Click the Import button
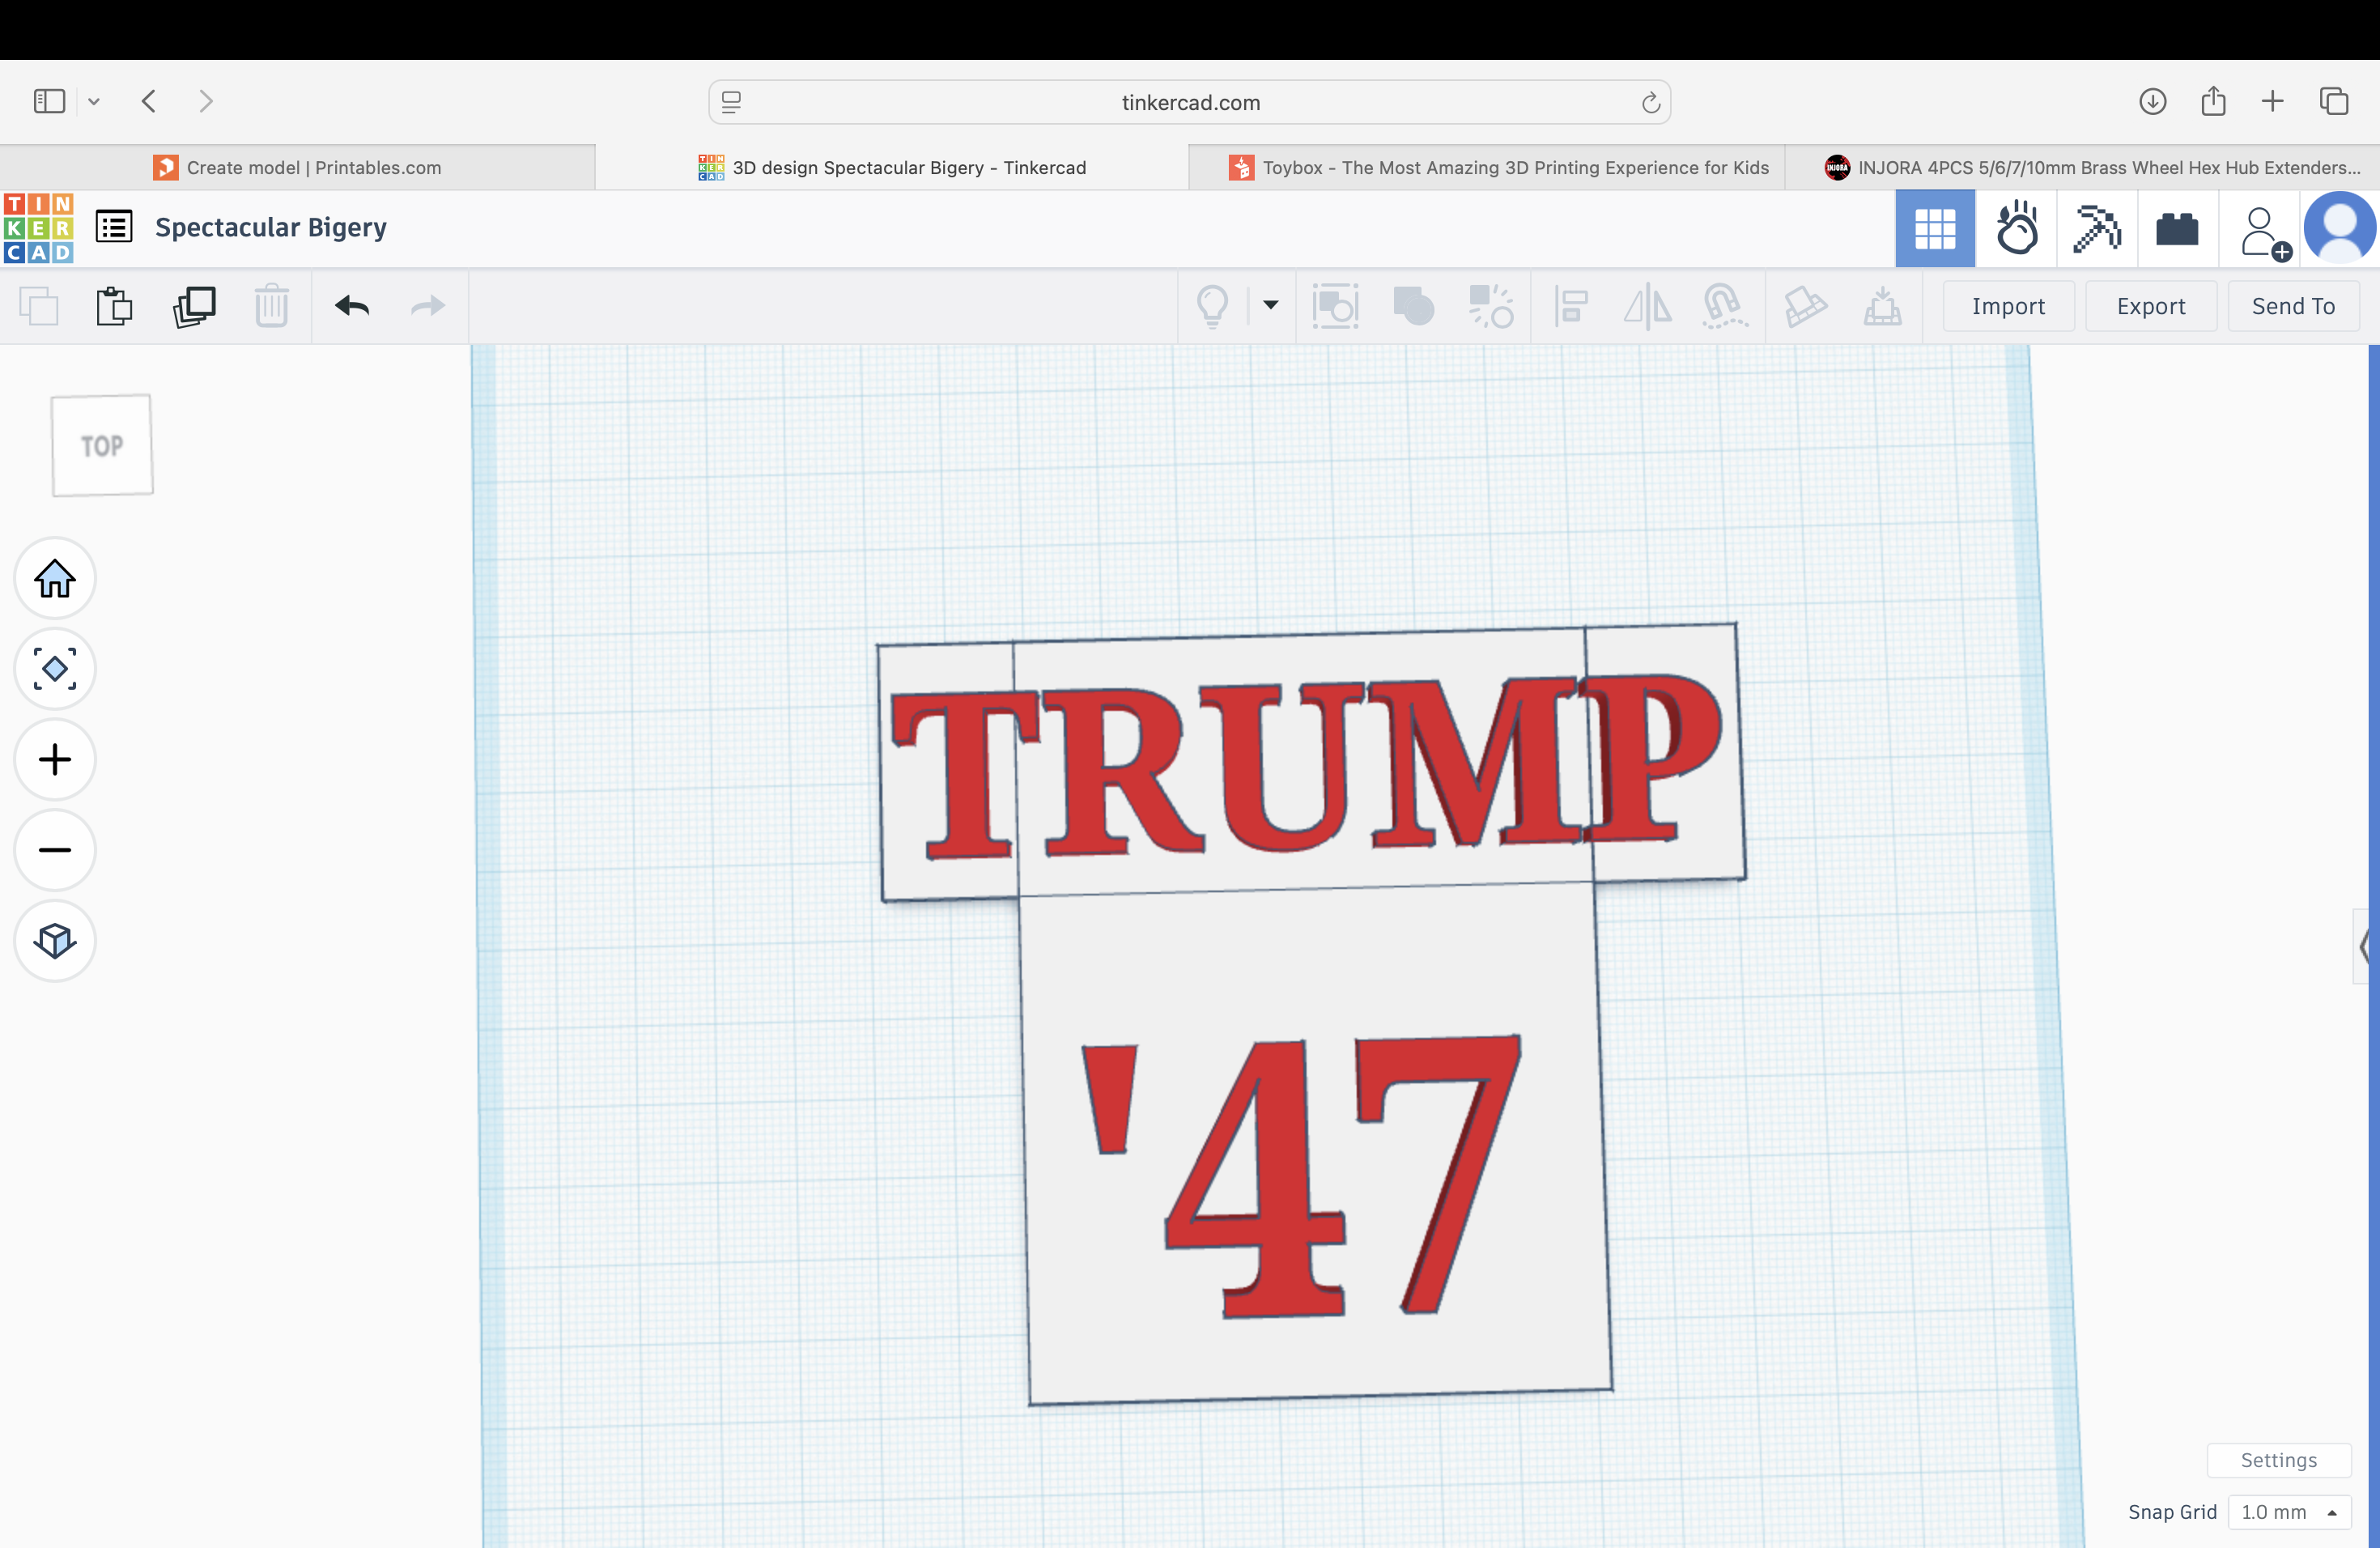 click(x=2008, y=306)
